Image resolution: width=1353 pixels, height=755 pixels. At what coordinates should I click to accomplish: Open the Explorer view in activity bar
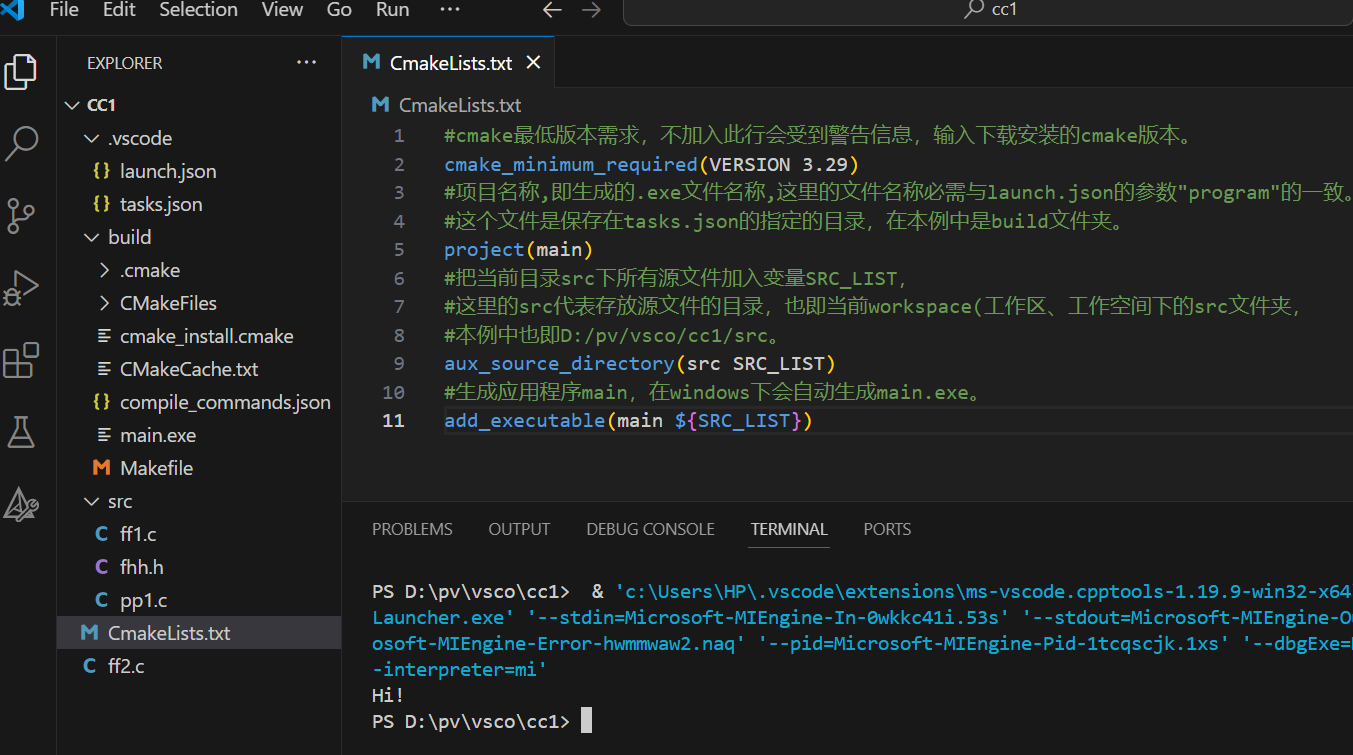coord(21,71)
